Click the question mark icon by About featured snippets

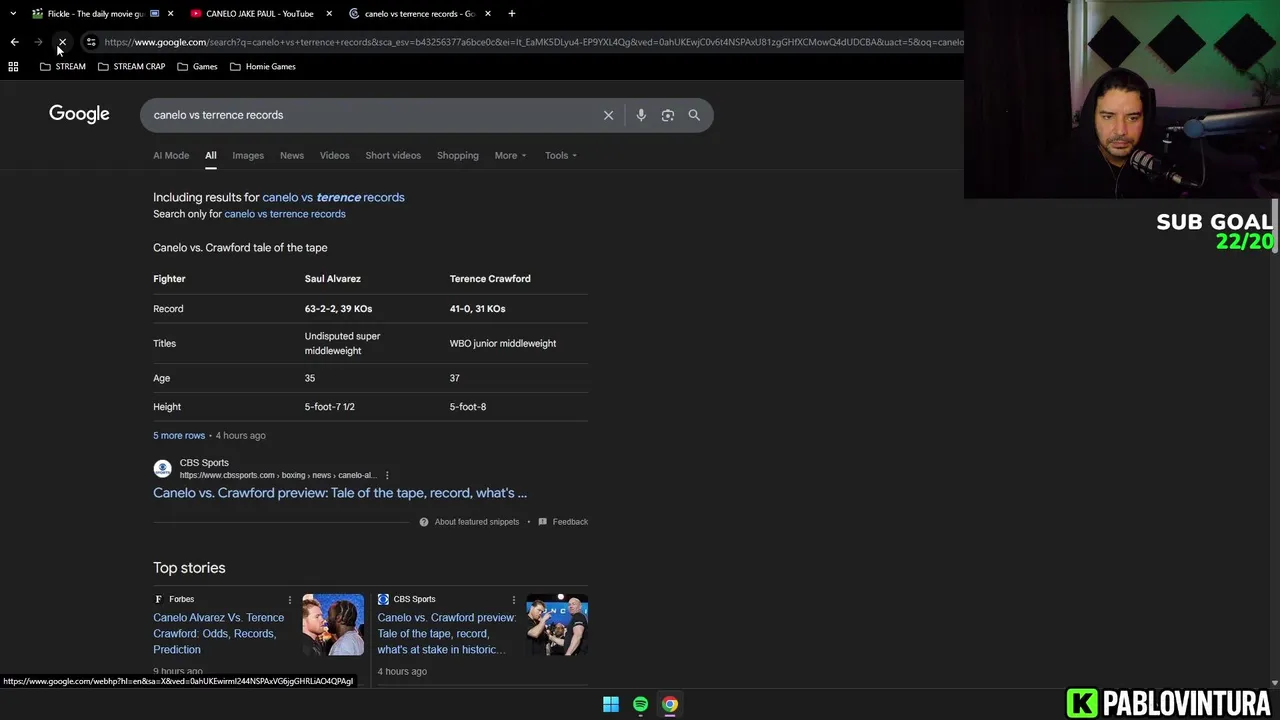click(424, 522)
